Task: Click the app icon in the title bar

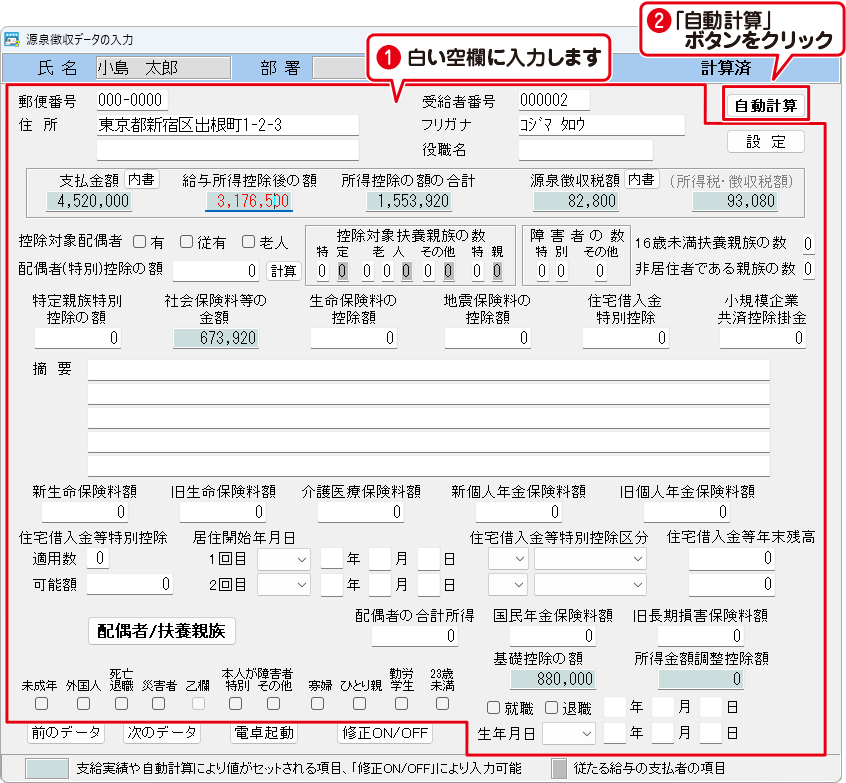Action: (x=13, y=40)
